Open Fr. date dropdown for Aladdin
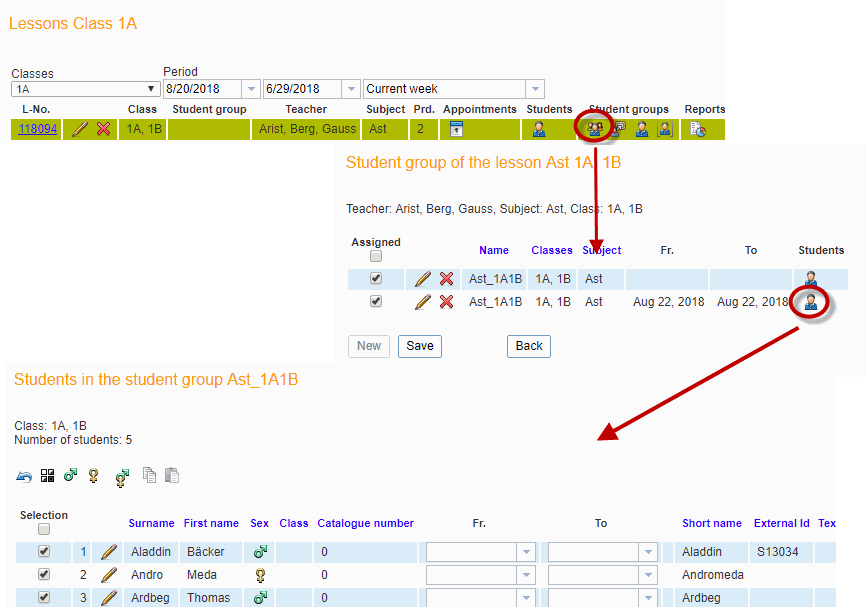The height and width of the screenshot is (607, 866). pyautogui.click(x=526, y=552)
